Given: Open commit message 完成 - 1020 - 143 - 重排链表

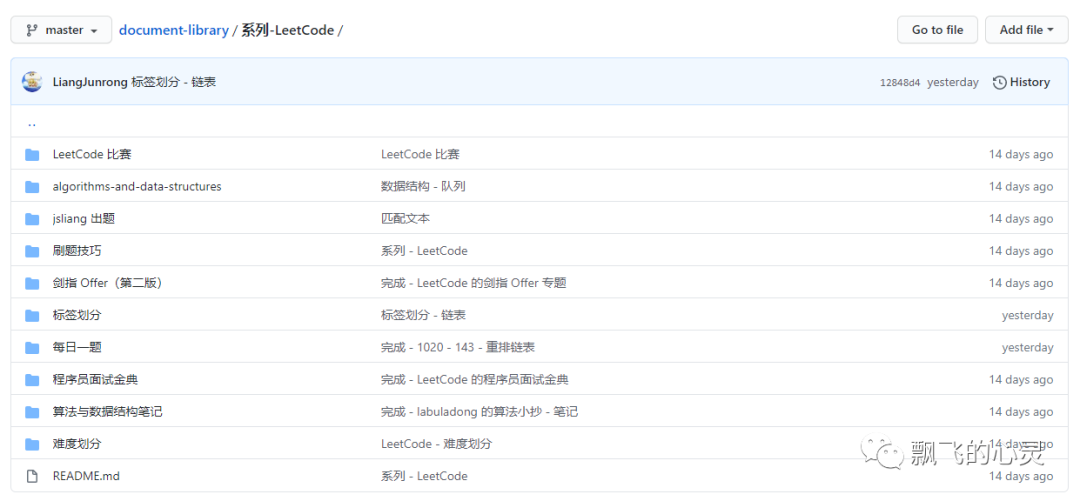Looking at the screenshot, I should pyautogui.click(x=458, y=347).
